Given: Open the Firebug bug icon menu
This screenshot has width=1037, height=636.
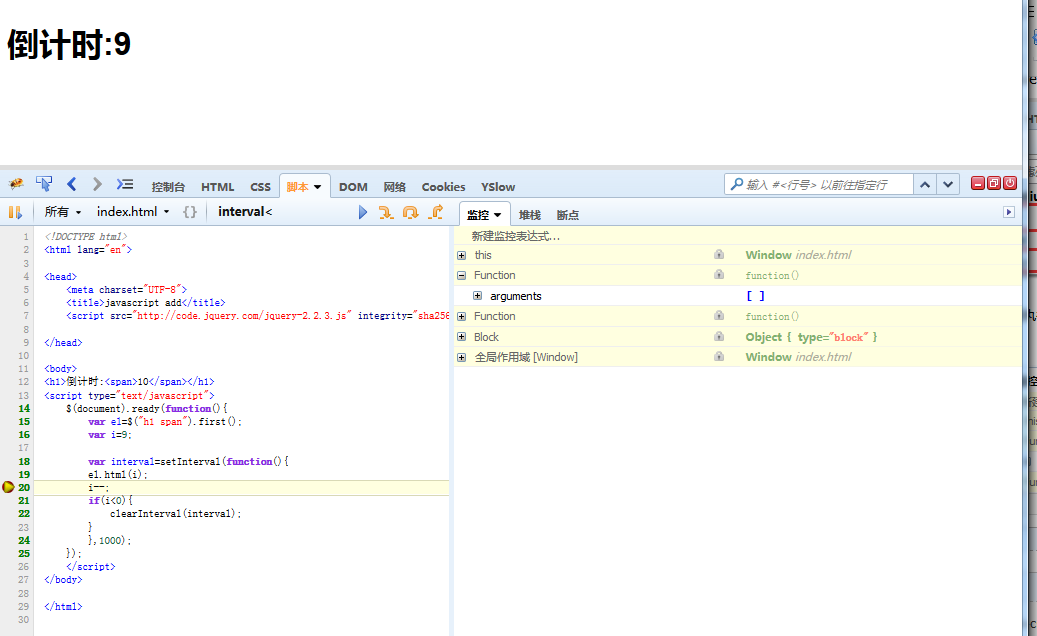Looking at the screenshot, I should pyautogui.click(x=16, y=184).
